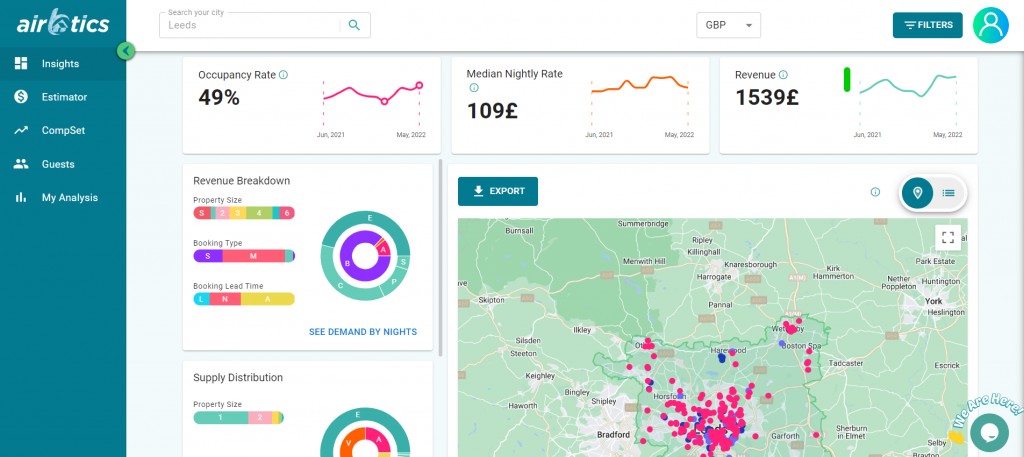Click the Airbtics logo
Viewport: 1024px width, 457px height.
63,24
